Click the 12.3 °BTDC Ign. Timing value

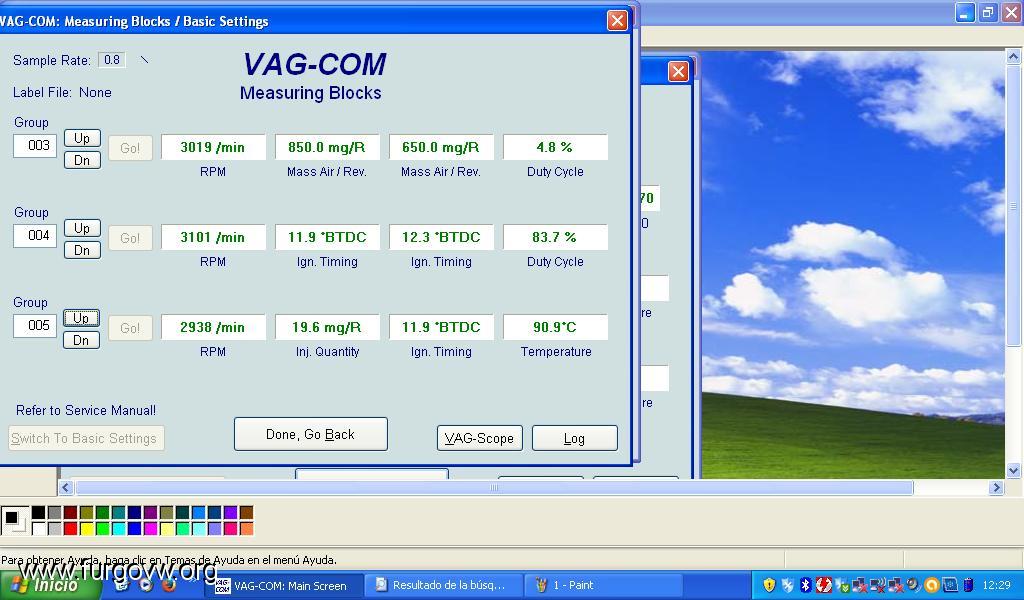pos(441,238)
